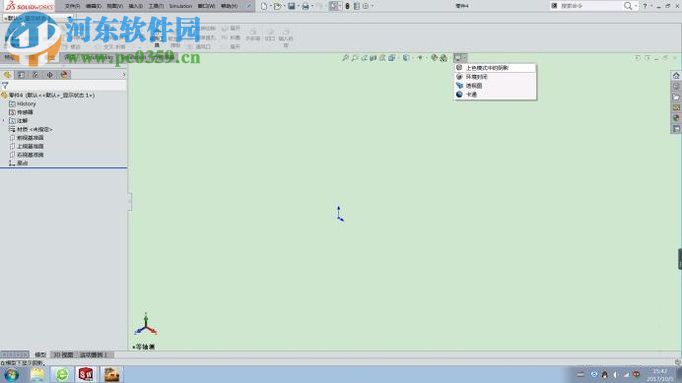682x383 pixels.
Task: Click the Zoom to Fit icon
Action: point(345,58)
